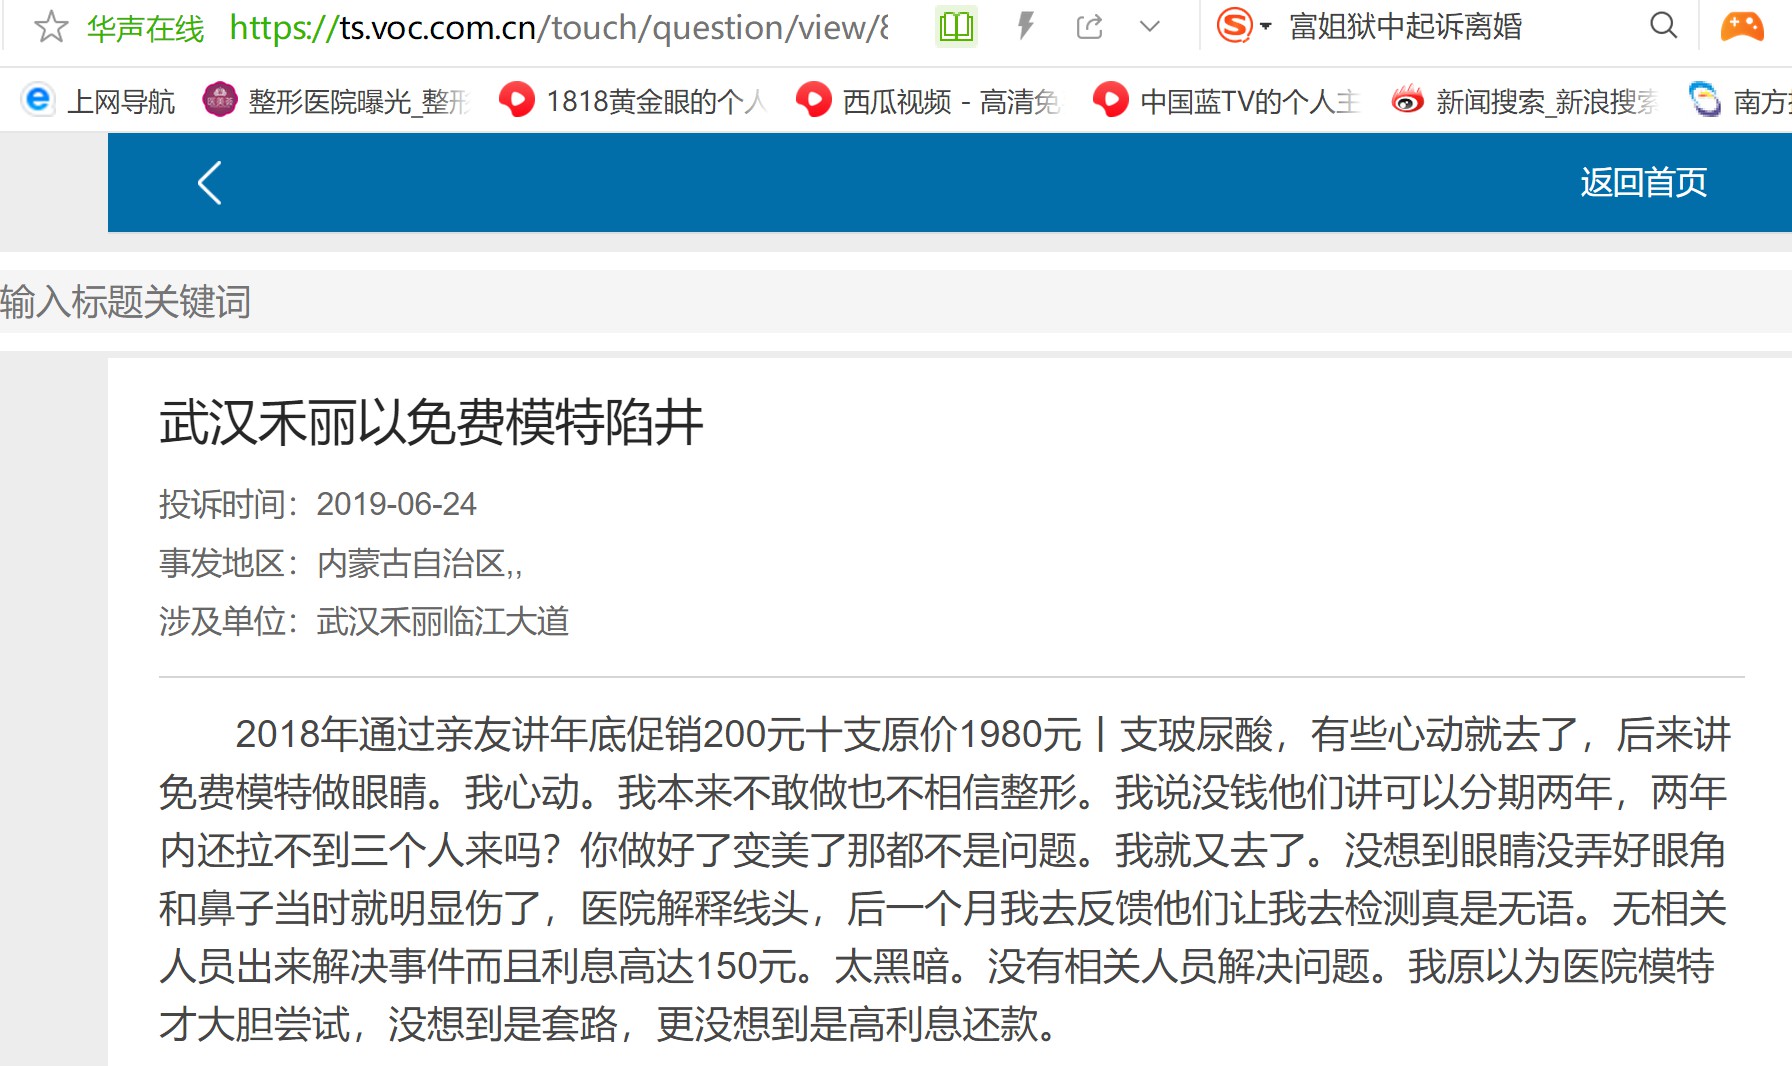Screen dimensions: 1792x1066
Task: Open 中国蓝TV的个人主 bookmark
Action: (x=1227, y=101)
